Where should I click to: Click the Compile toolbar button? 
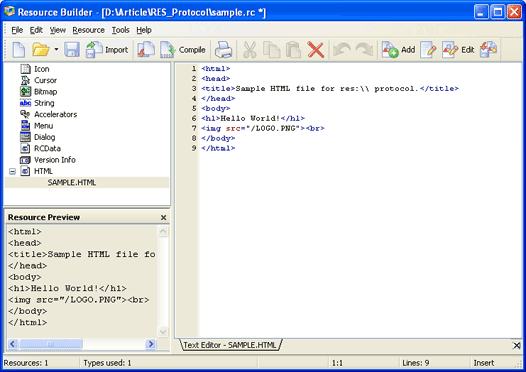[x=183, y=50]
